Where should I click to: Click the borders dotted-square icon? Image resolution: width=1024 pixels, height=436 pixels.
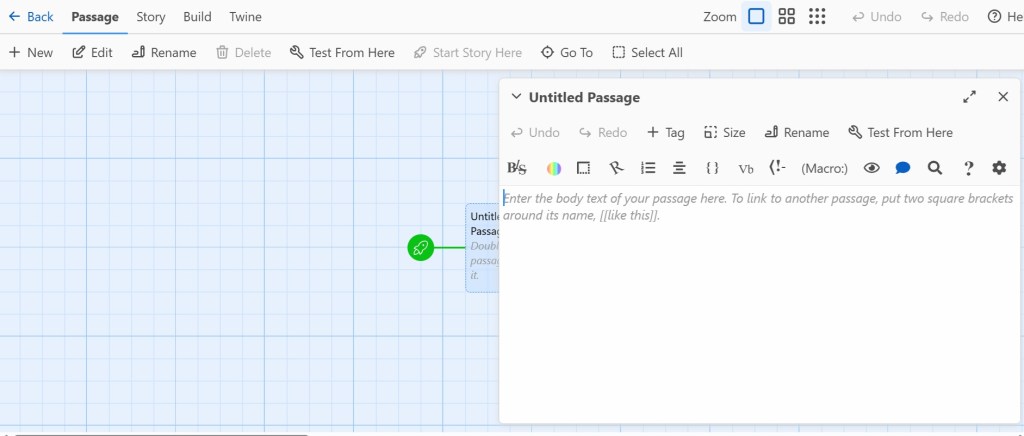(x=584, y=168)
